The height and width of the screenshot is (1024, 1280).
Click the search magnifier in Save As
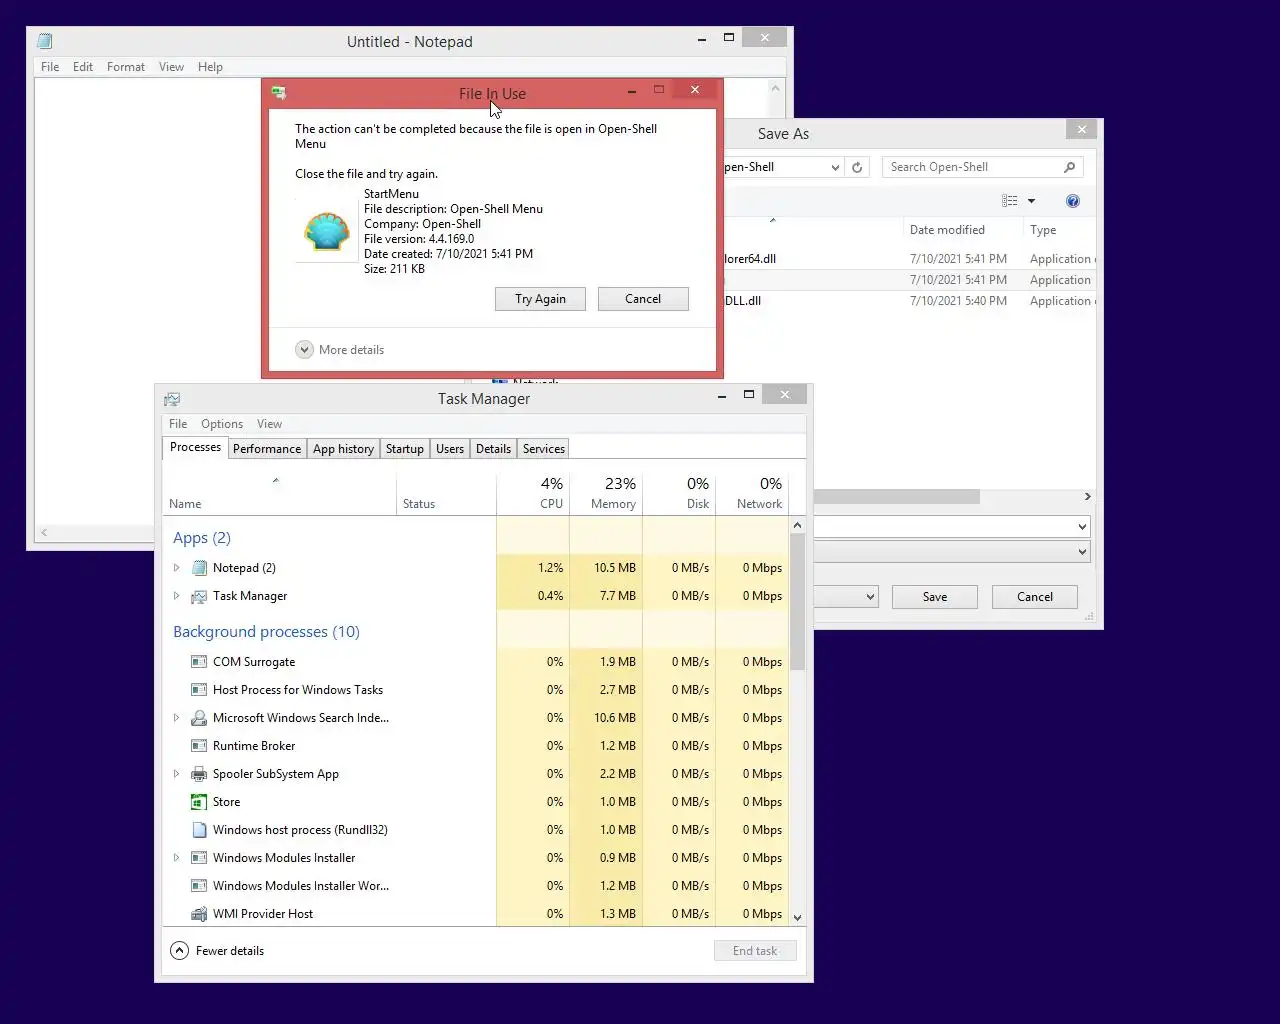[x=1069, y=167]
